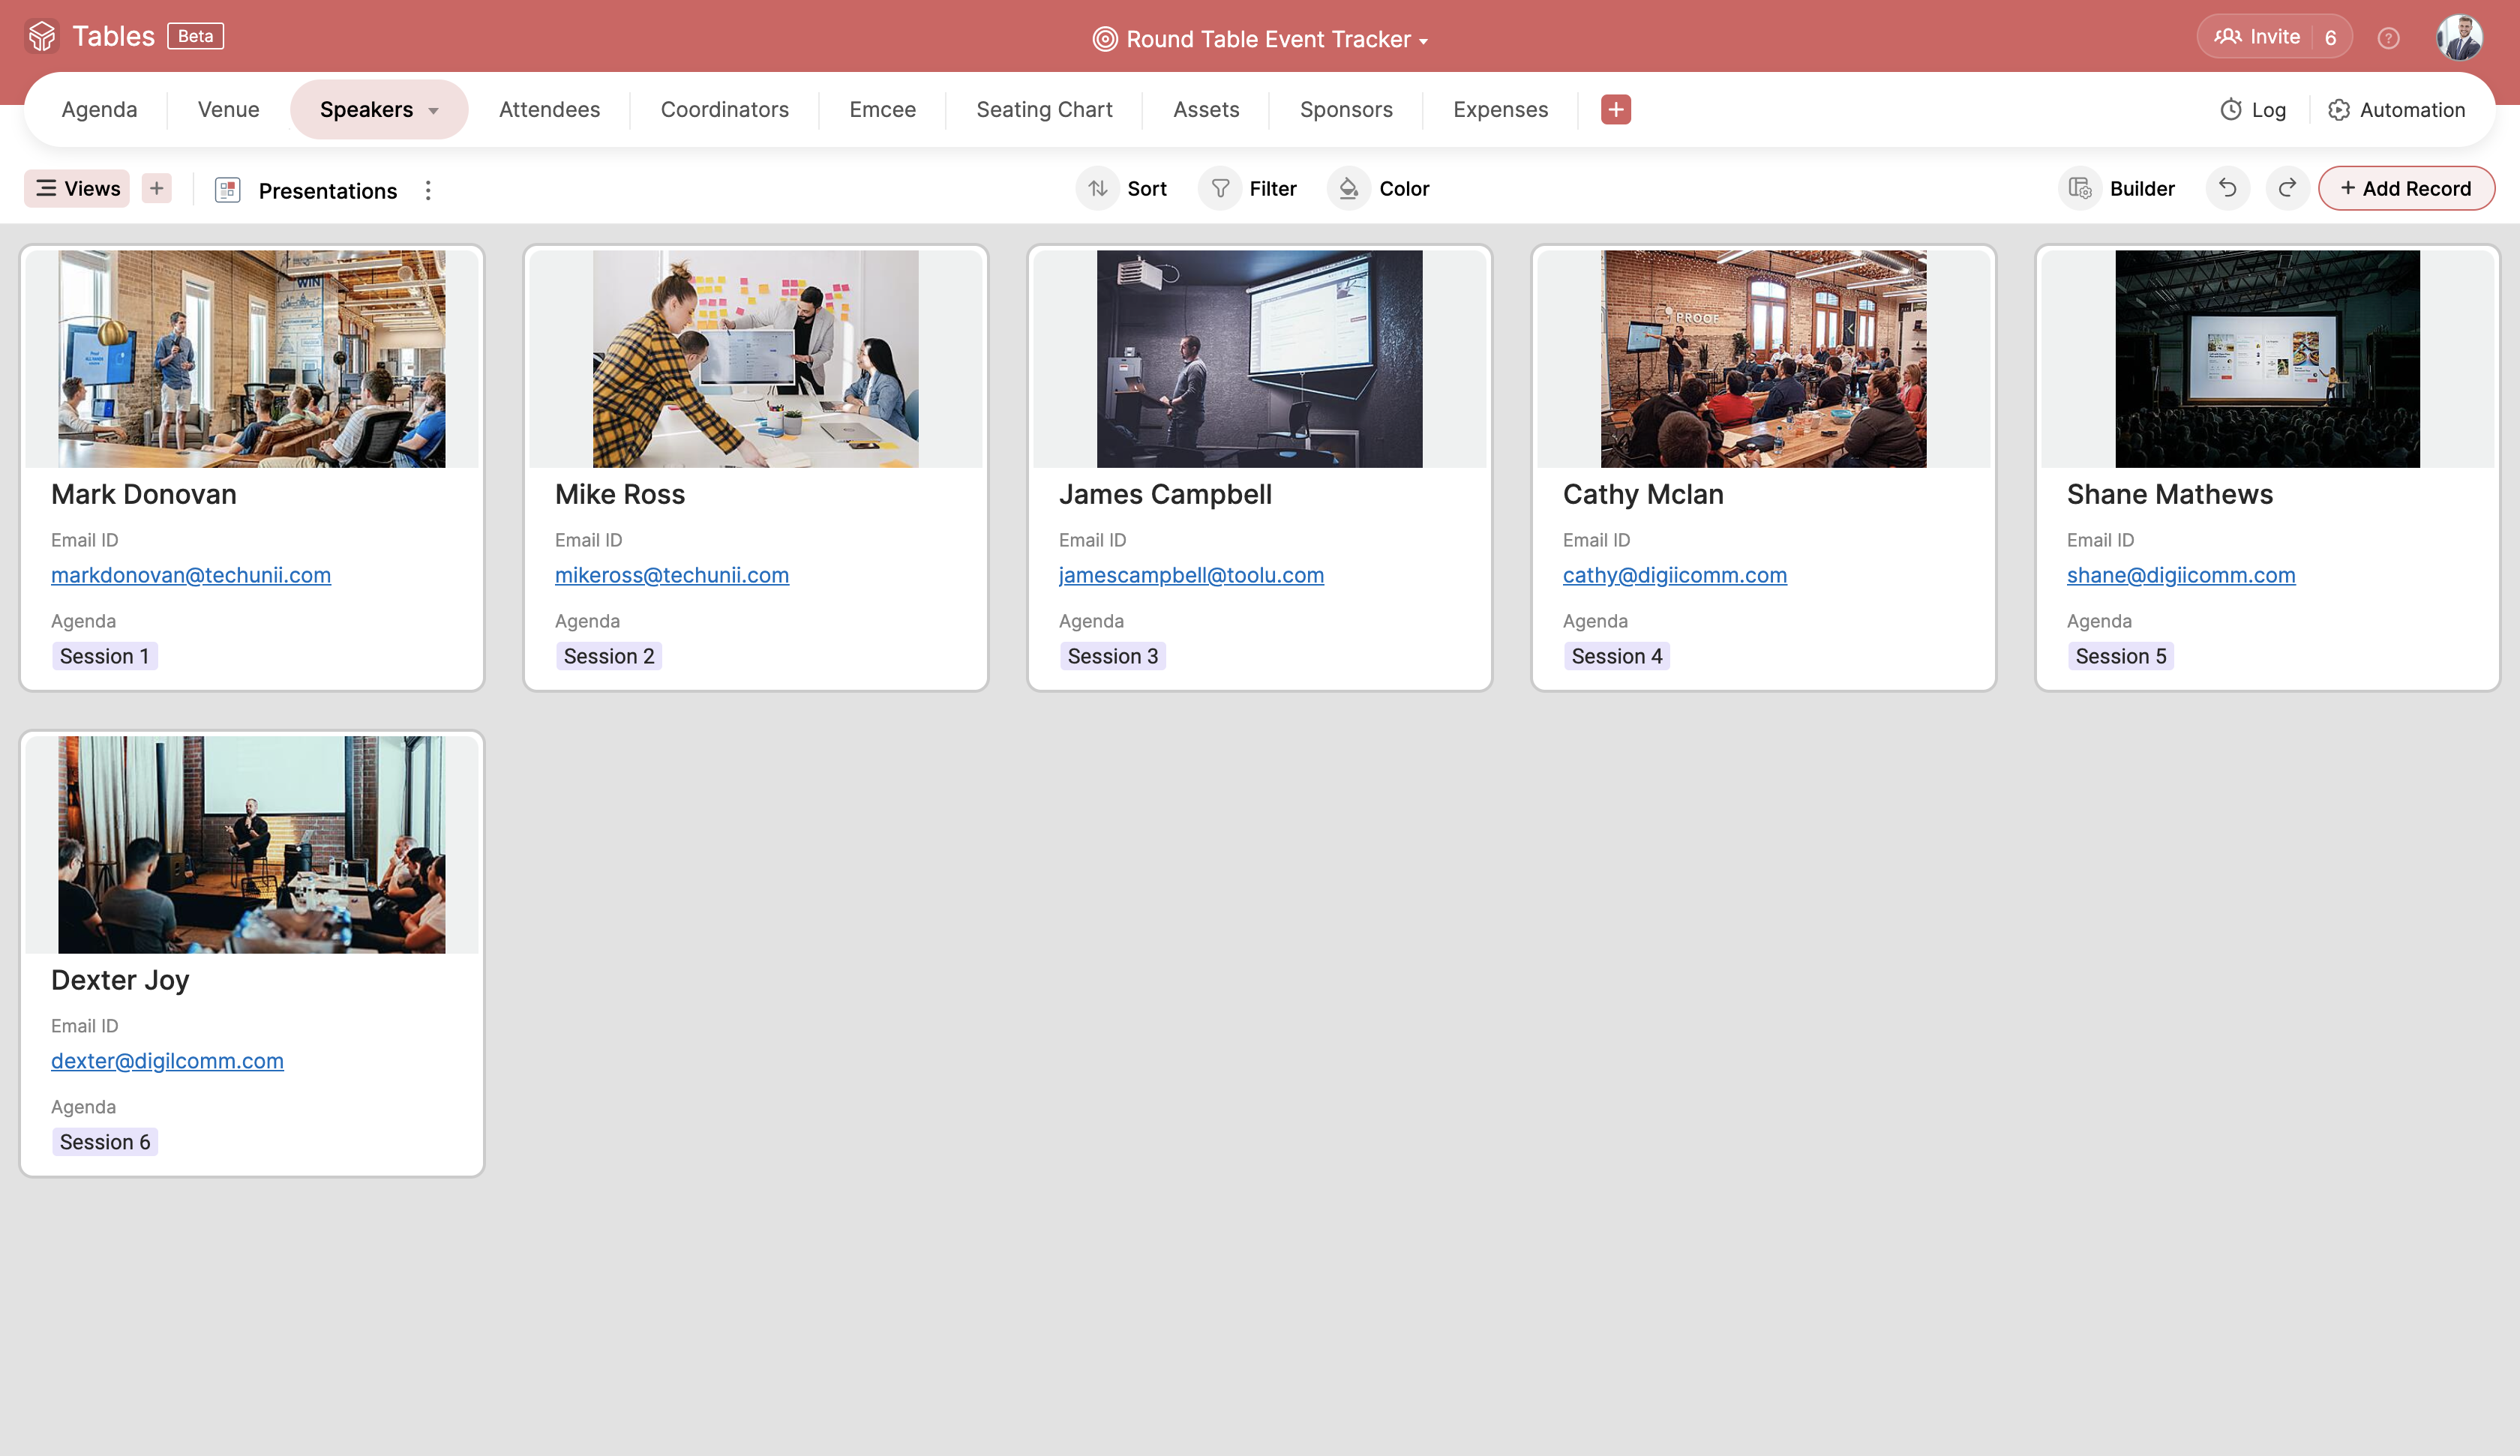Image resolution: width=2520 pixels, height=1456 pixels.
Task: Open the Filter funnel option
Action: click(x=1220, y=188)
